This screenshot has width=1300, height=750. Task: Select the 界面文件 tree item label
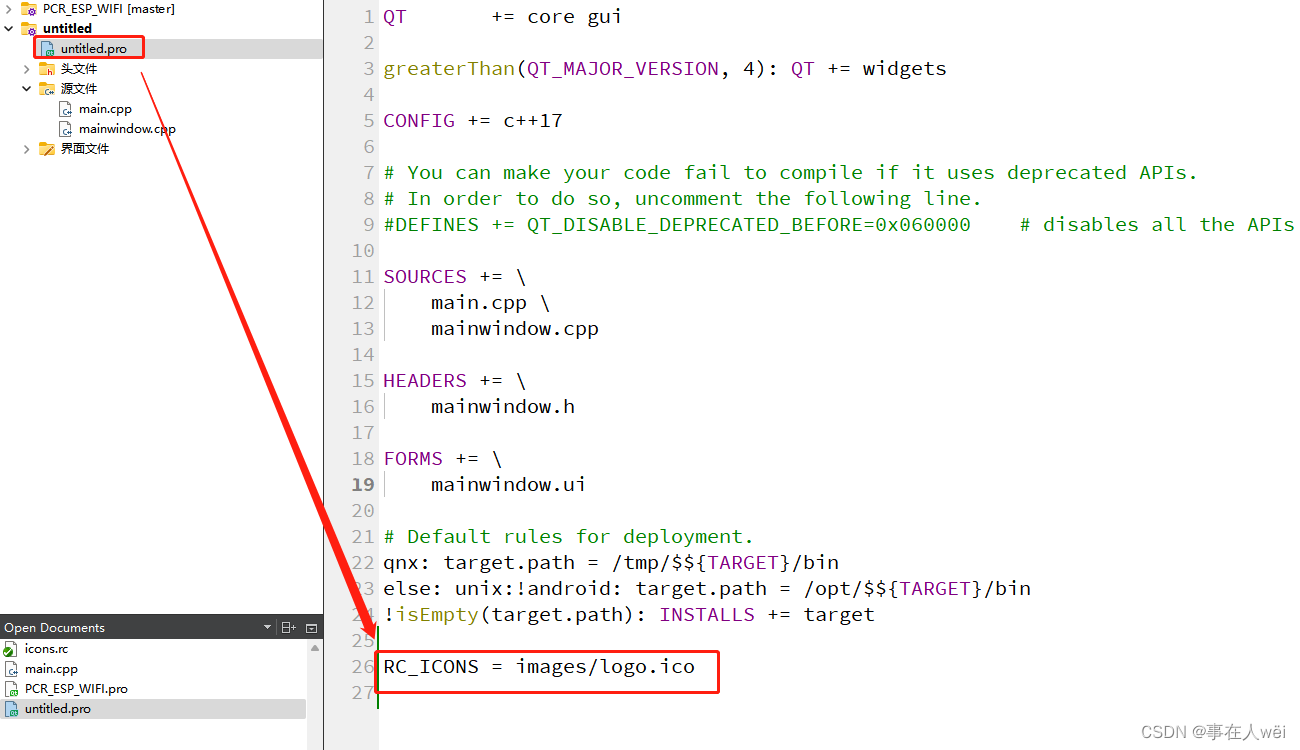pyautogui.click(x=84, y=149)
